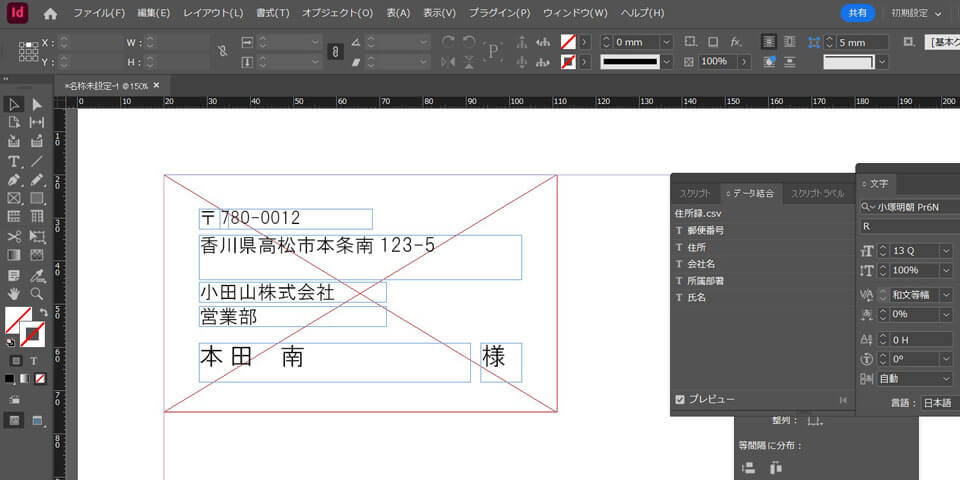Swap fill and stroke with the curved arrow
This screenshot has height=480, width=960.
(43, 312)
